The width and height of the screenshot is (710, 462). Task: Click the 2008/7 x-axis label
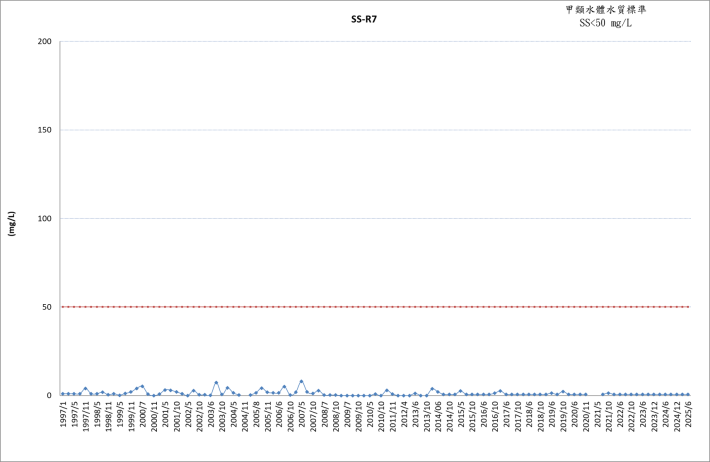(324, 413)
